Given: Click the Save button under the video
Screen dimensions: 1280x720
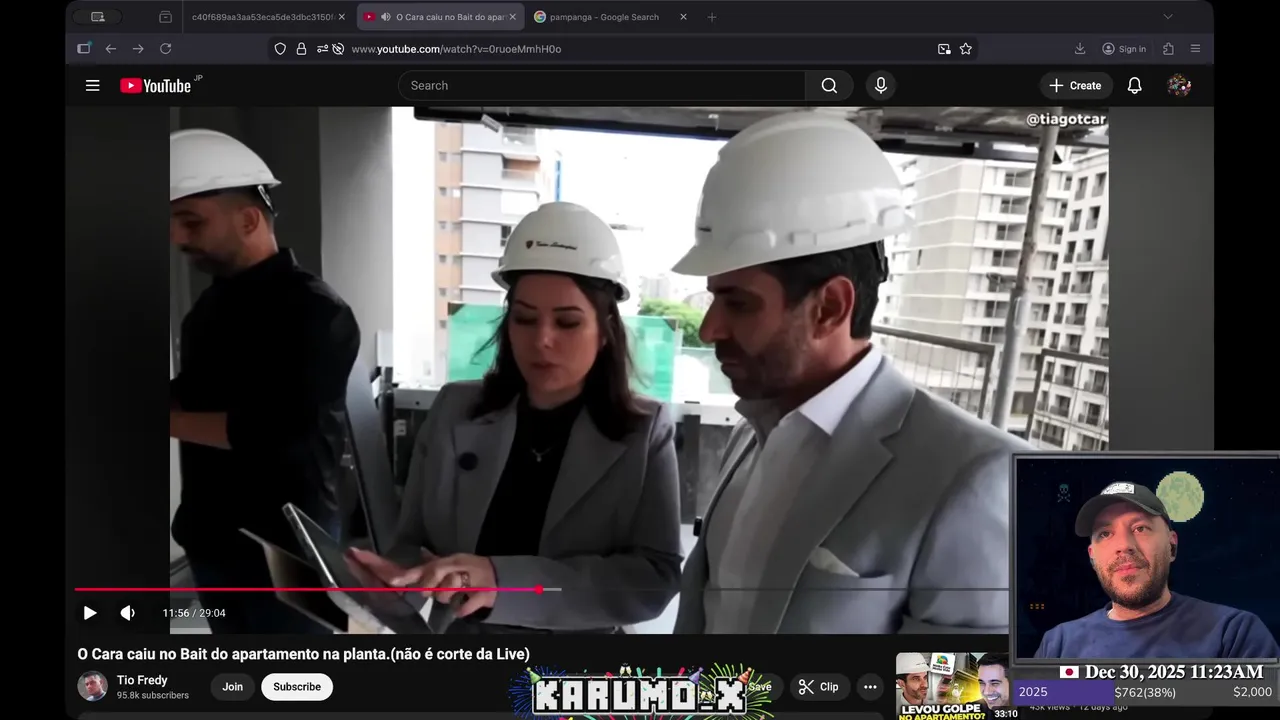Looking at the screenshot, I should tap(760, 687).
